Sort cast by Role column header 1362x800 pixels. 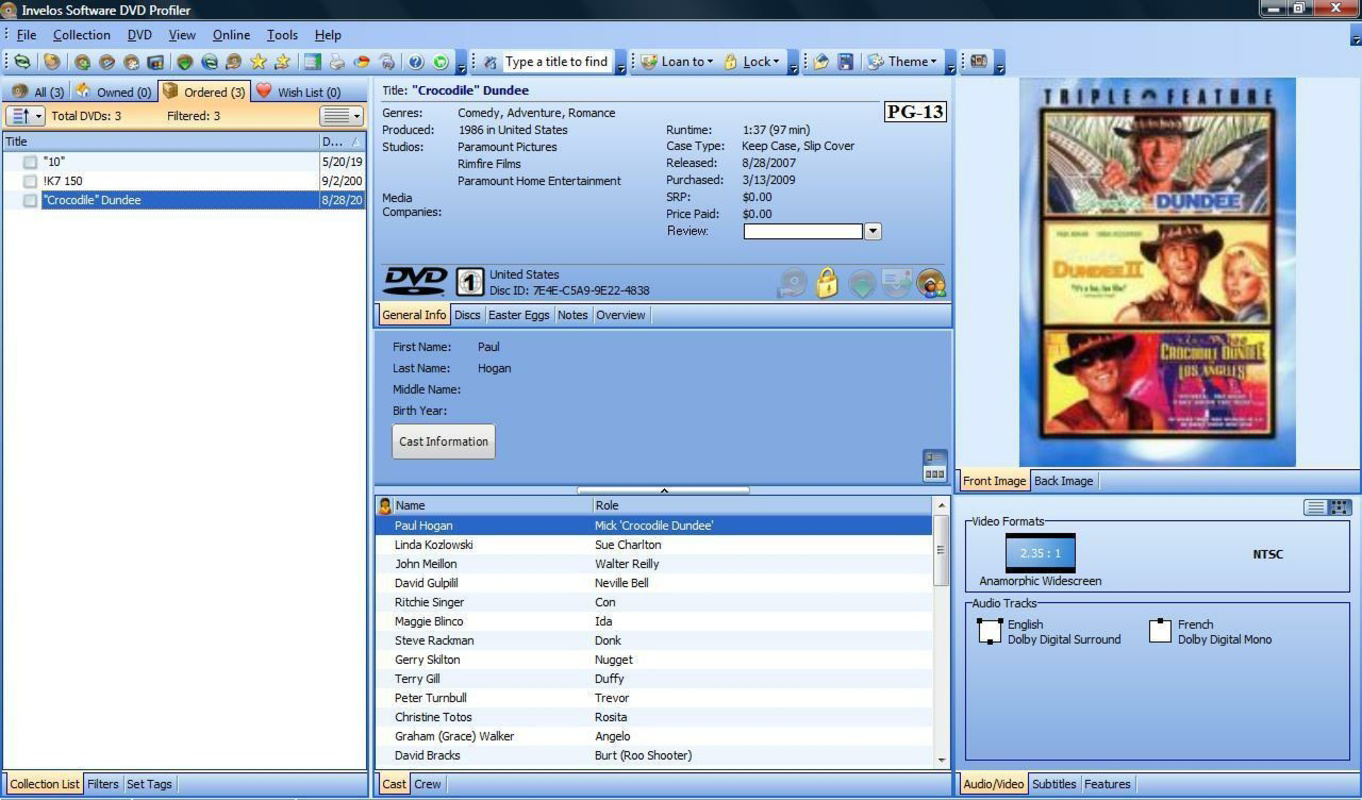(x=763, y=506)
